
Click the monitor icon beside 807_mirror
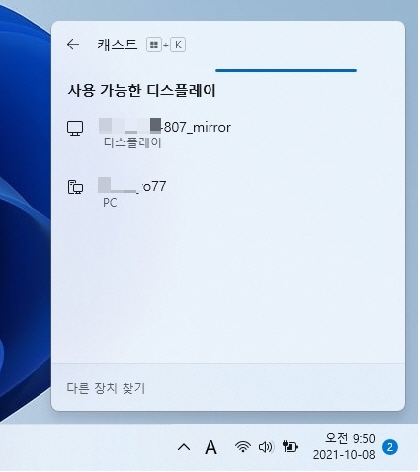pos(75,128)
